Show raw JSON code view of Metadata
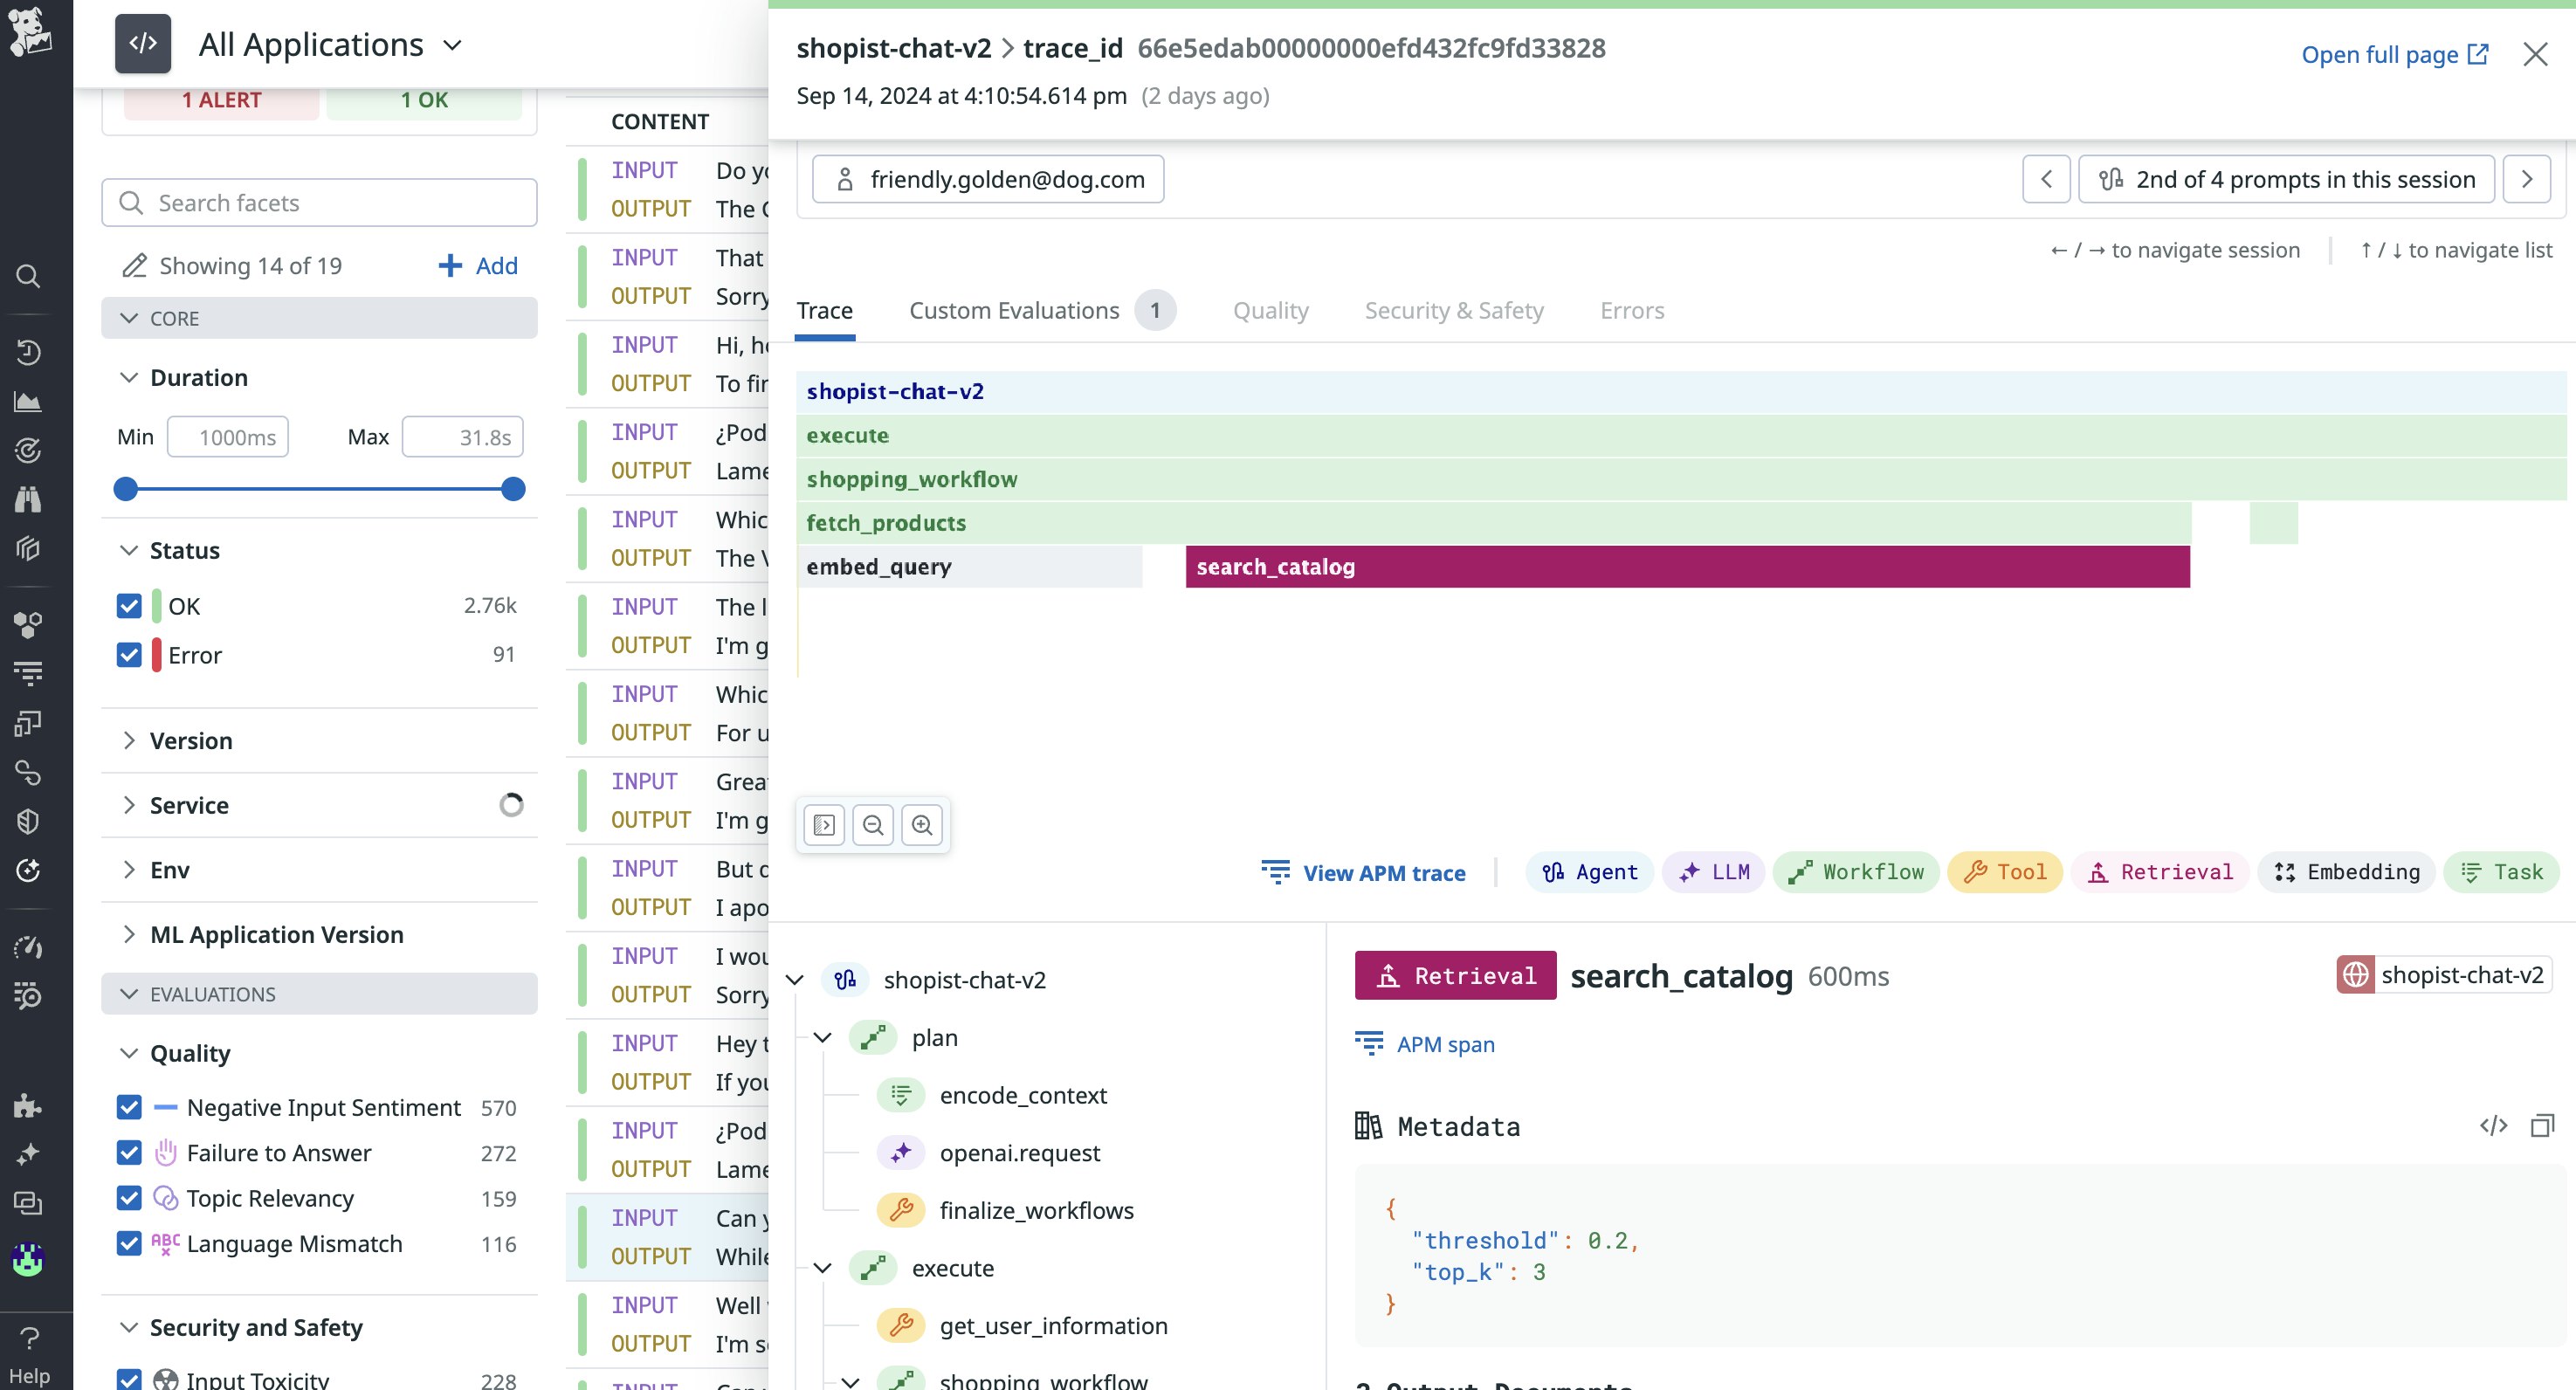The height and width of the screenshot is (1390, 2576). click(2493, 1126)
